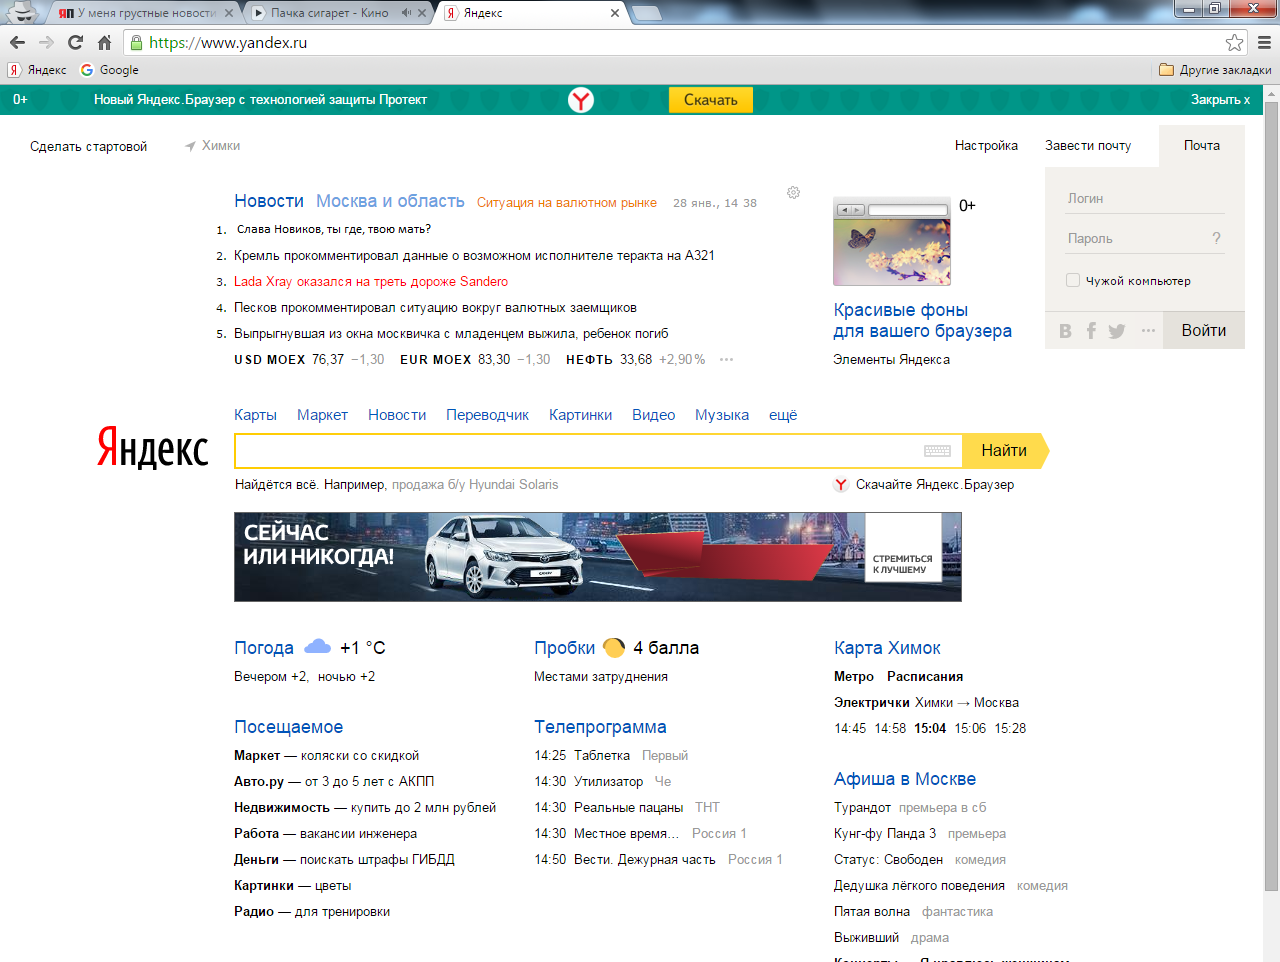Expand more exchange rates after НЕФТЬ

point(726,360)
